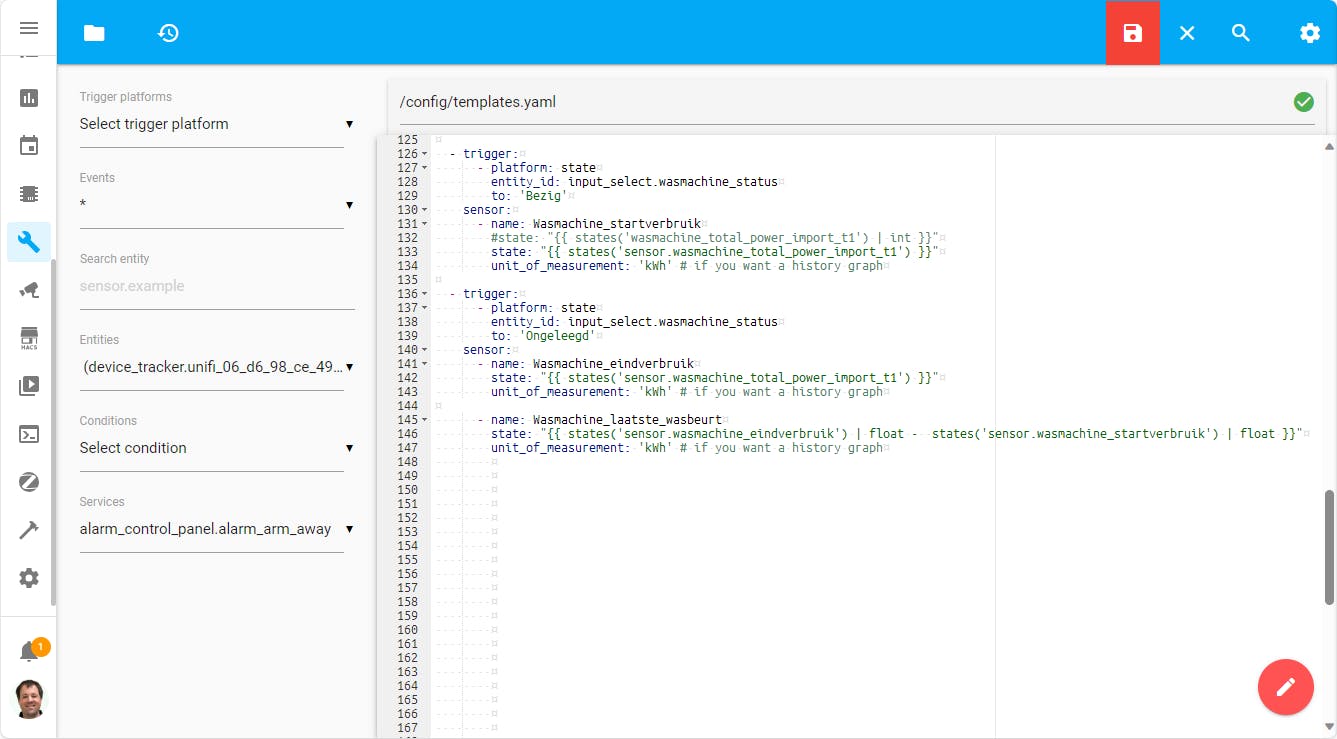Open the Select condition dropdown
The image size is (1337, 739).
click(216, 448)
